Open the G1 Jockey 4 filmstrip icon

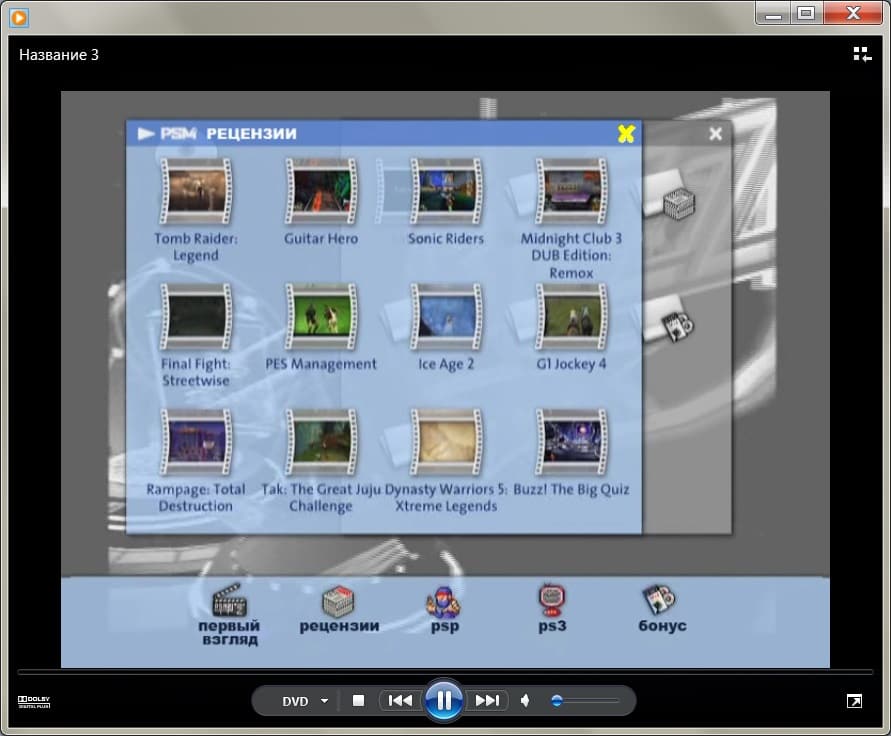(x=571, y=317)
